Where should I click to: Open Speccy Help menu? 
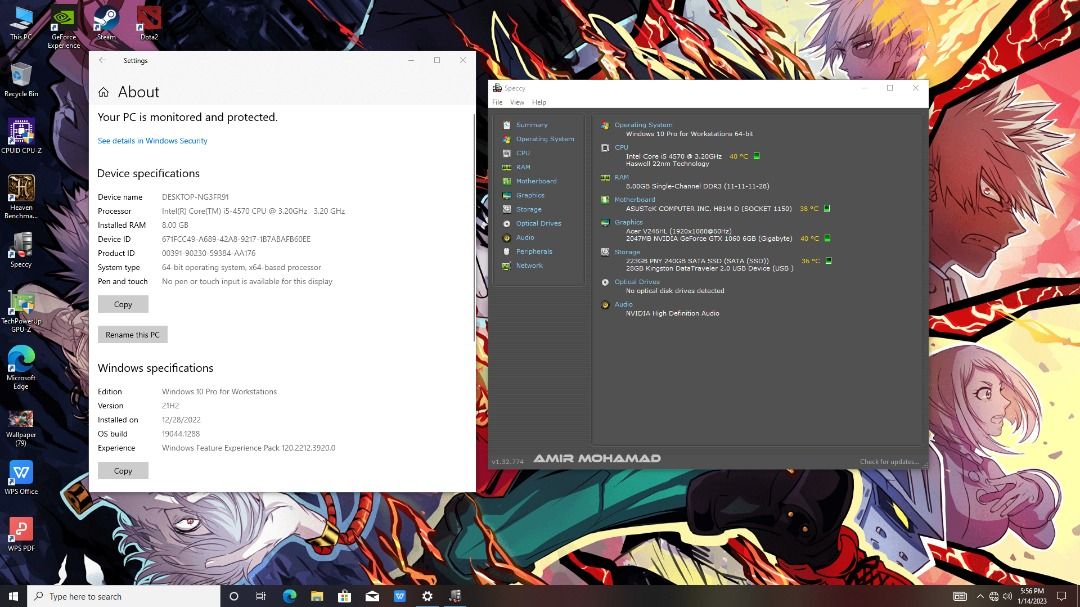[539, 102]
